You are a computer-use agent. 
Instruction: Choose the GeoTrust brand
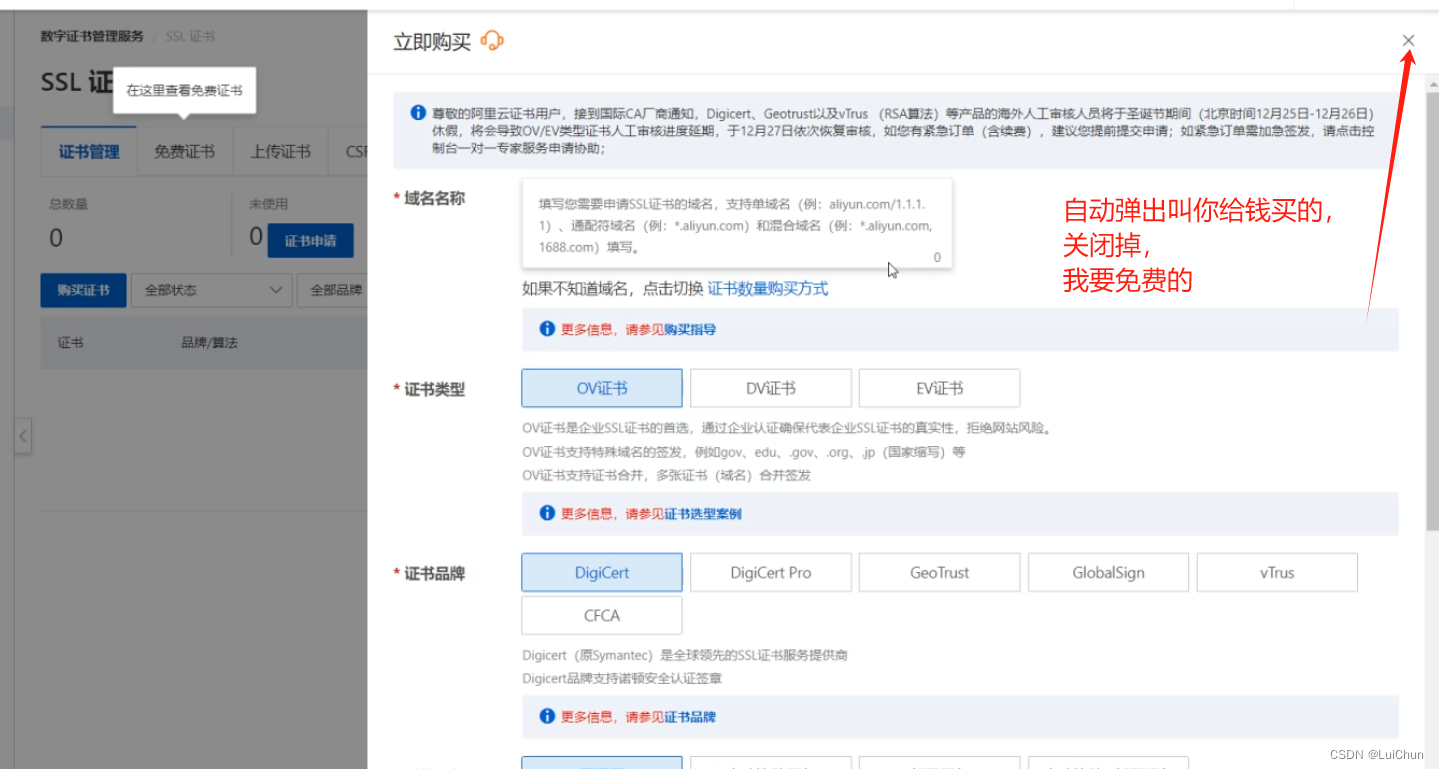click(x=939, y=573)
